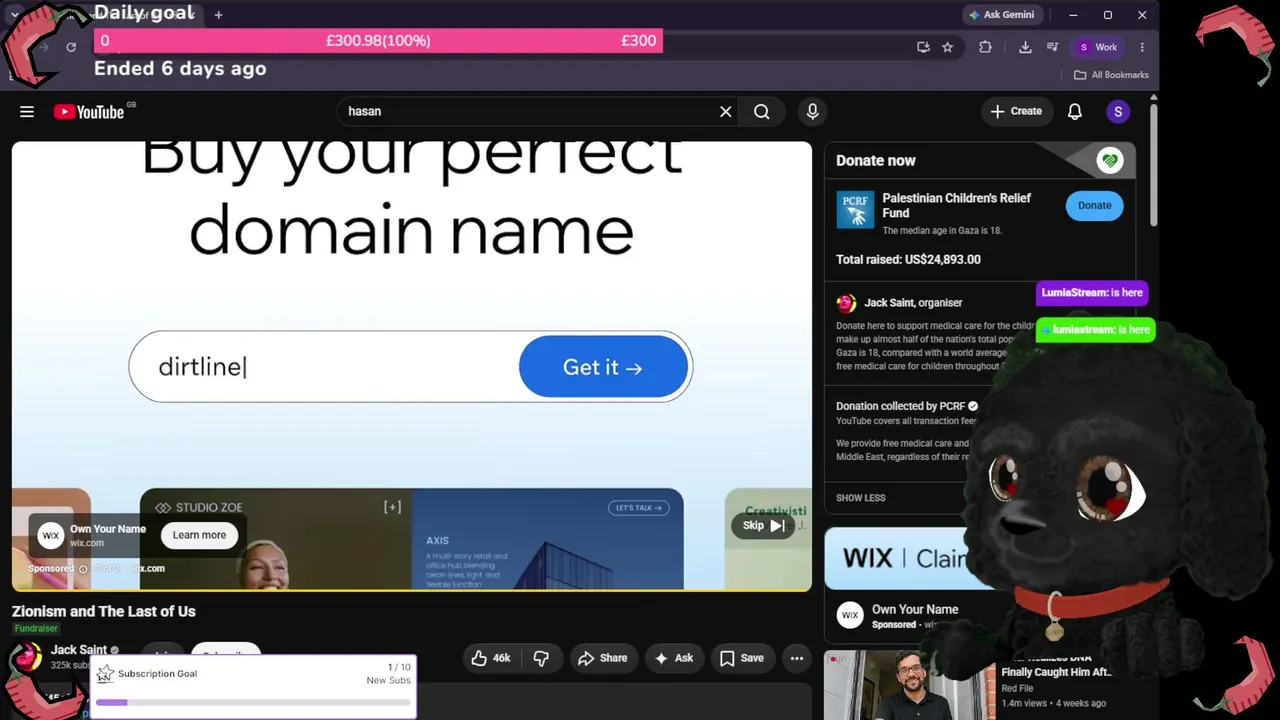Donate to Palestinian Children's Relief Fund
The width and height of the screenshot is (1280, 720).
[x=1094, y=206]
